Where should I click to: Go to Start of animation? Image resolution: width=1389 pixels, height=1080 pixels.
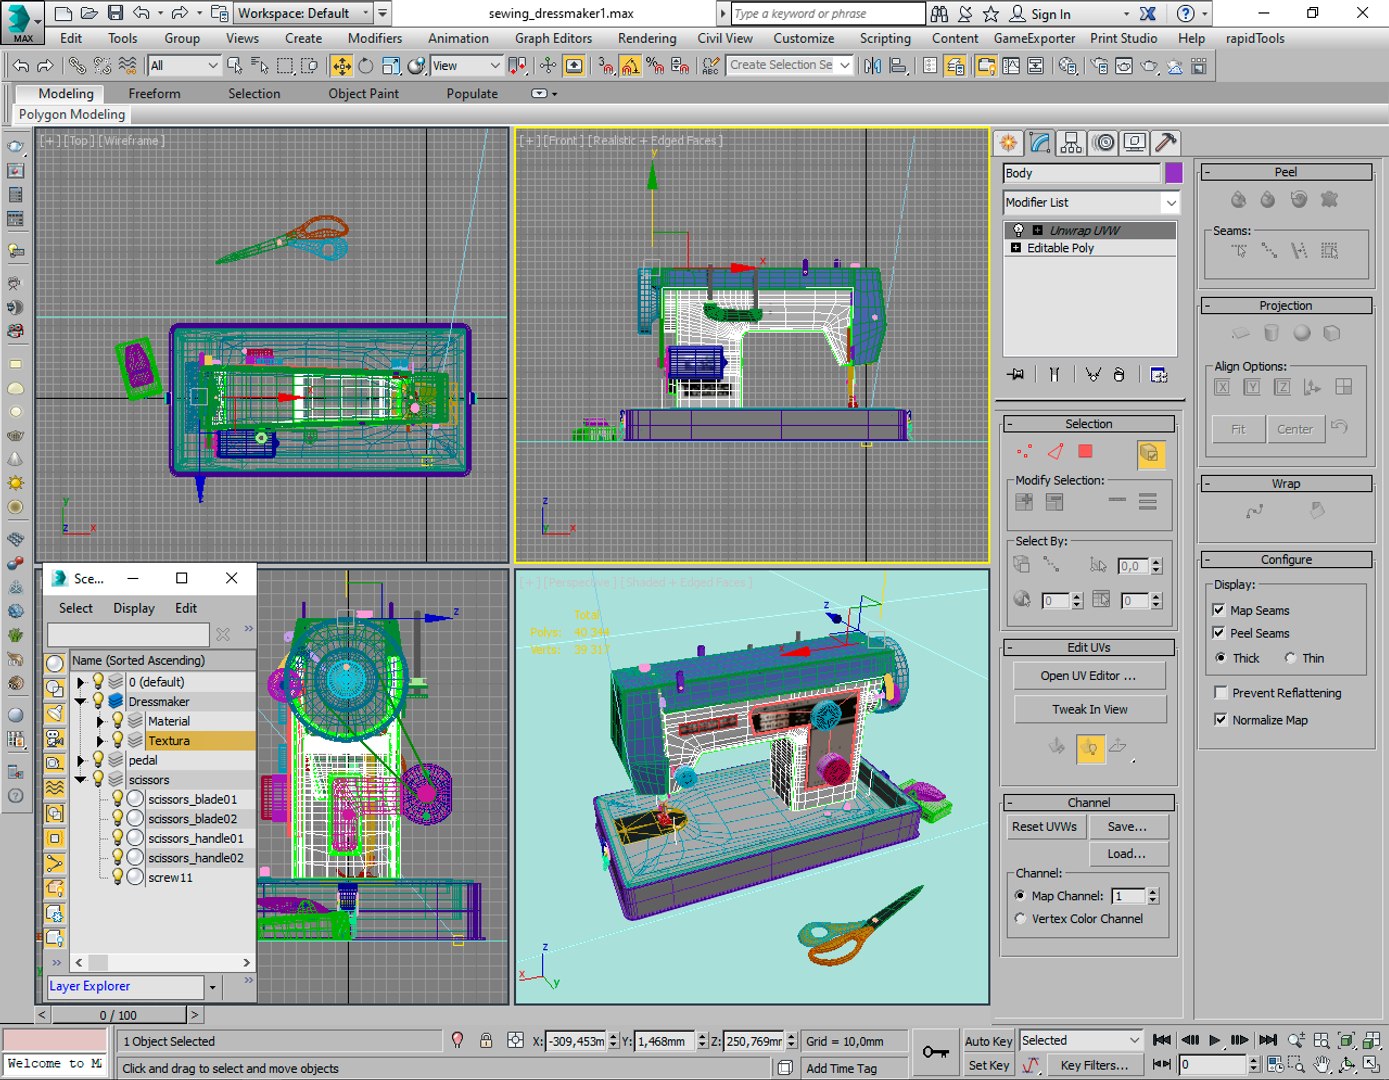click(1162, 1040)
